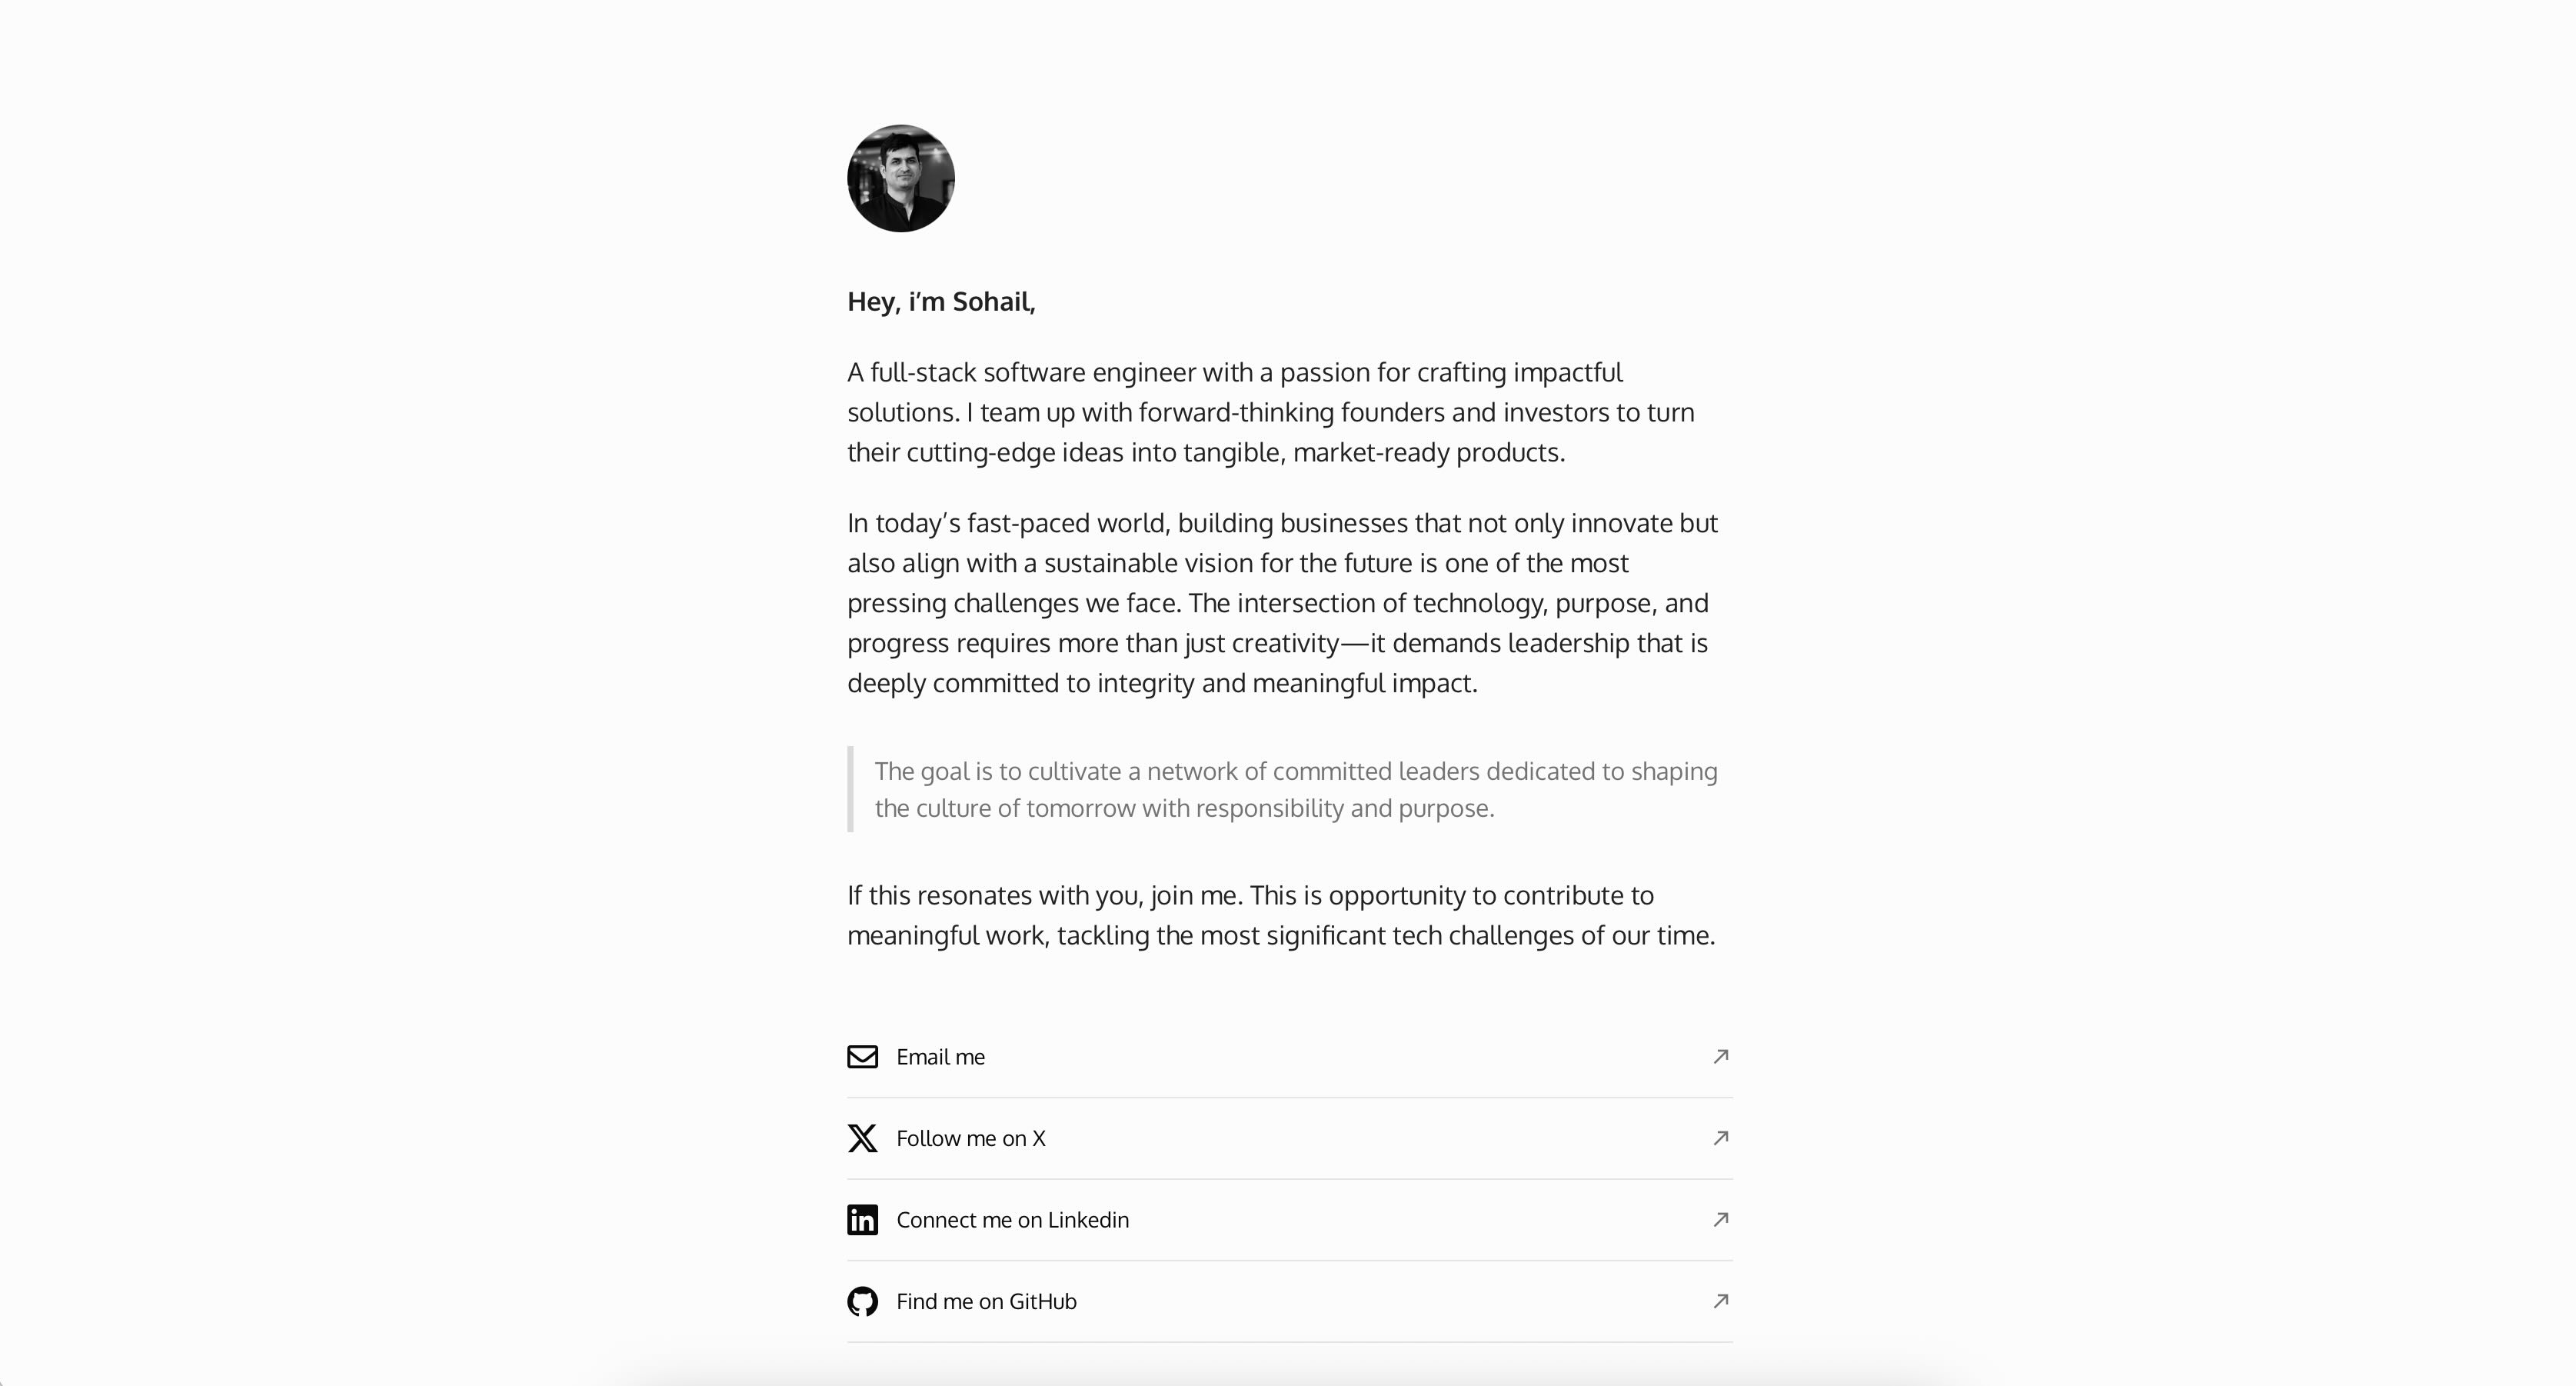Click the arrow icon in the X row

(1720, 1138)
